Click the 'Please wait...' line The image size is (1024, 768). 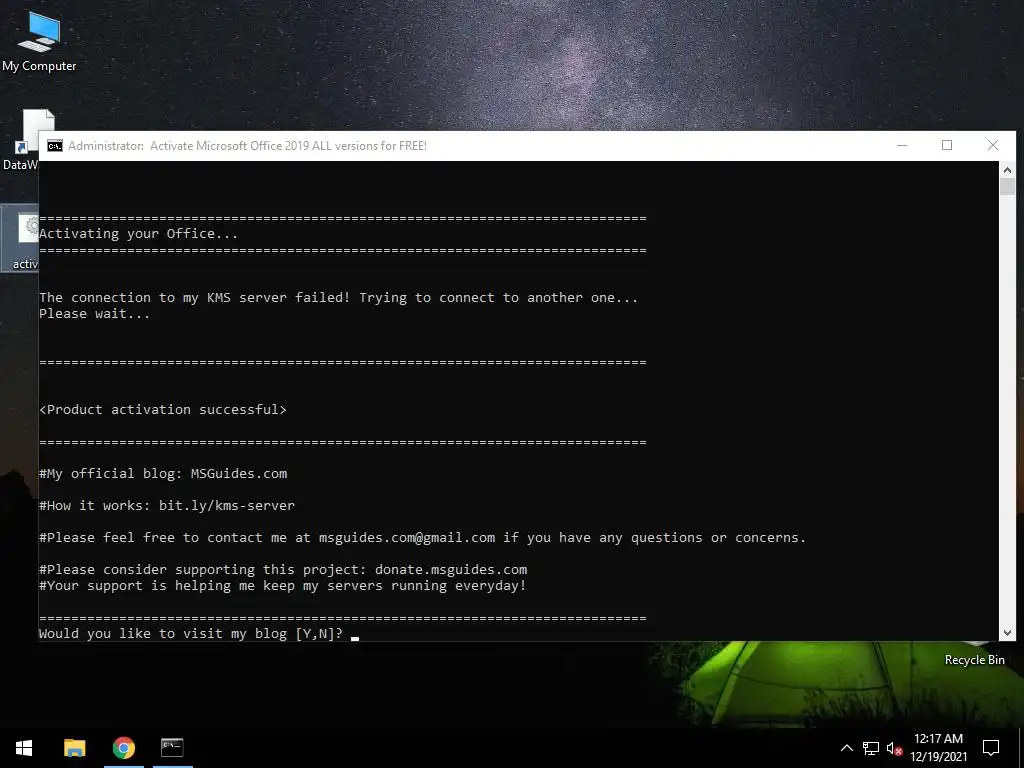pos(94,313)
